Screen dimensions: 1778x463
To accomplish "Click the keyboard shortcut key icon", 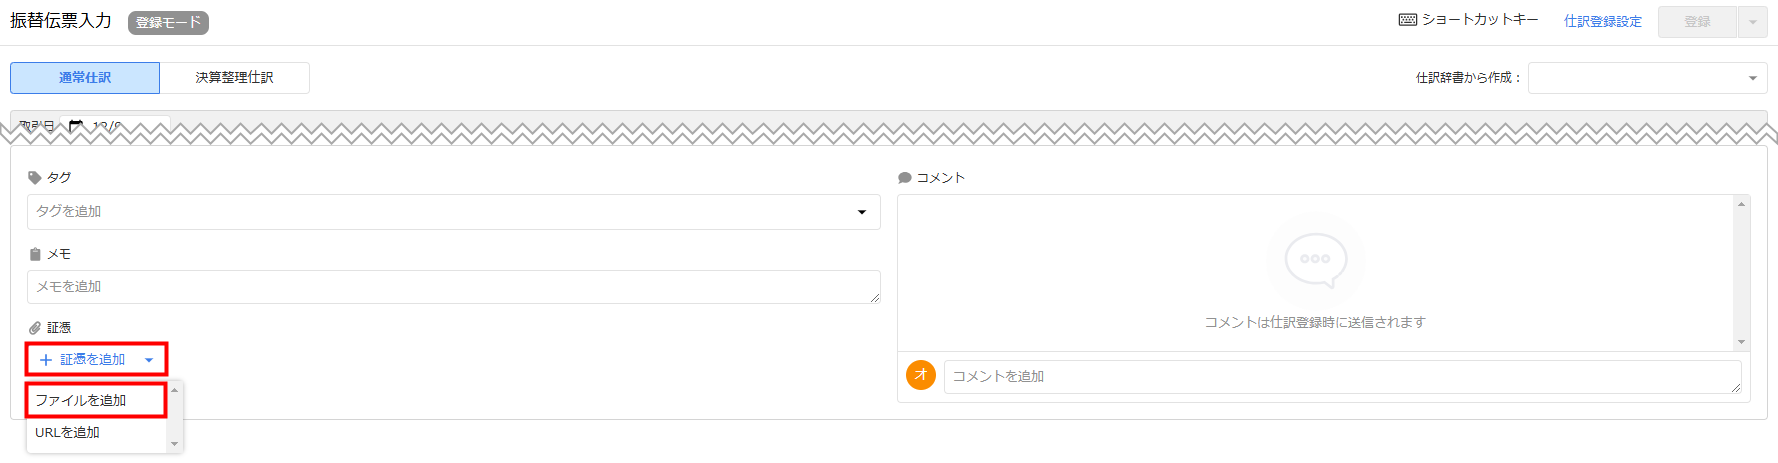I will [x=1407, y=20].
